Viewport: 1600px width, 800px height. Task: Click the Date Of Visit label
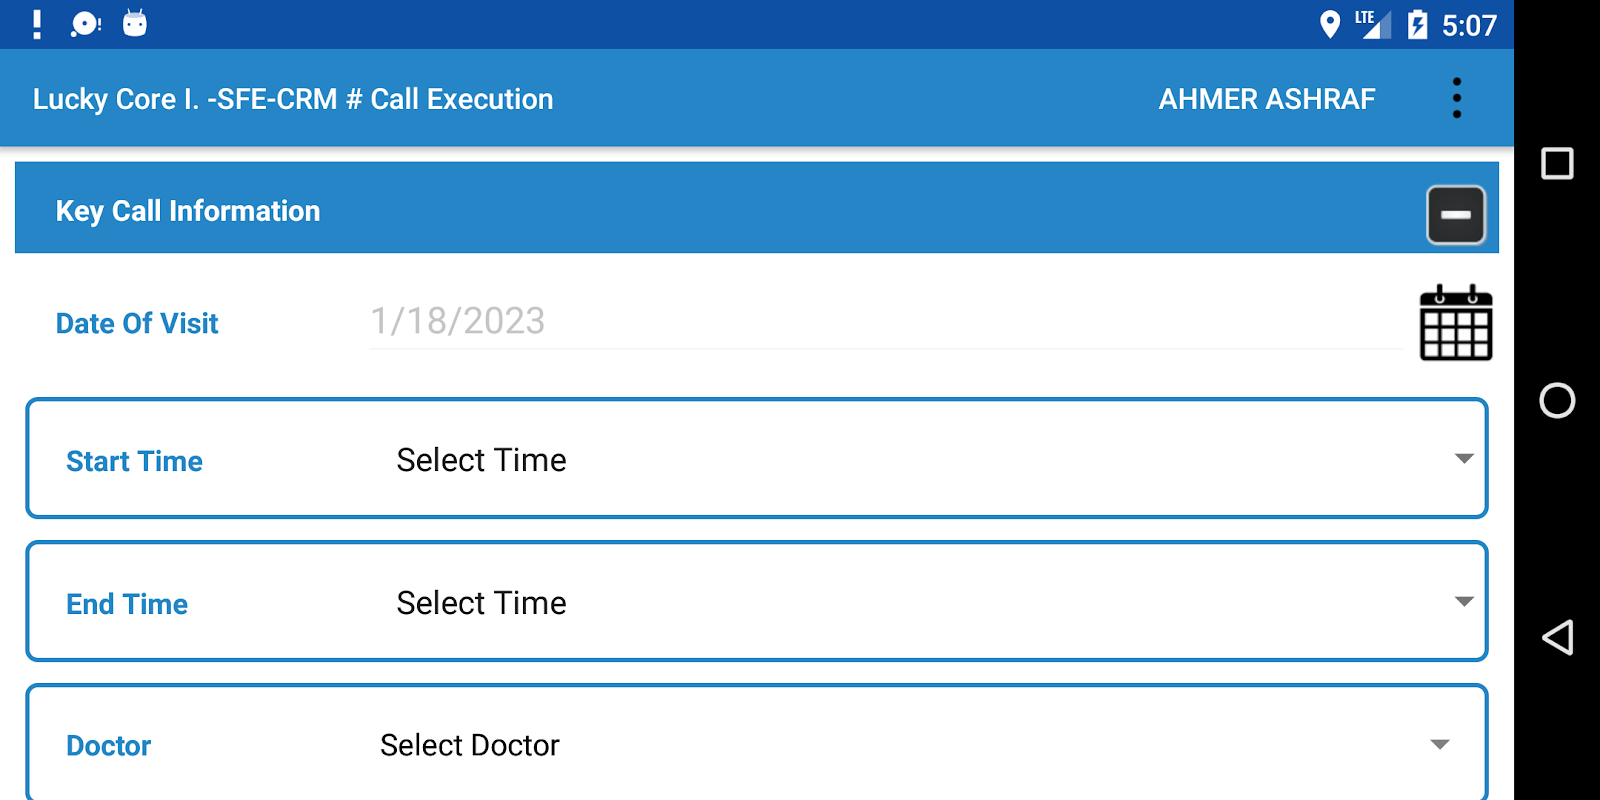click(x=137, y=324)
